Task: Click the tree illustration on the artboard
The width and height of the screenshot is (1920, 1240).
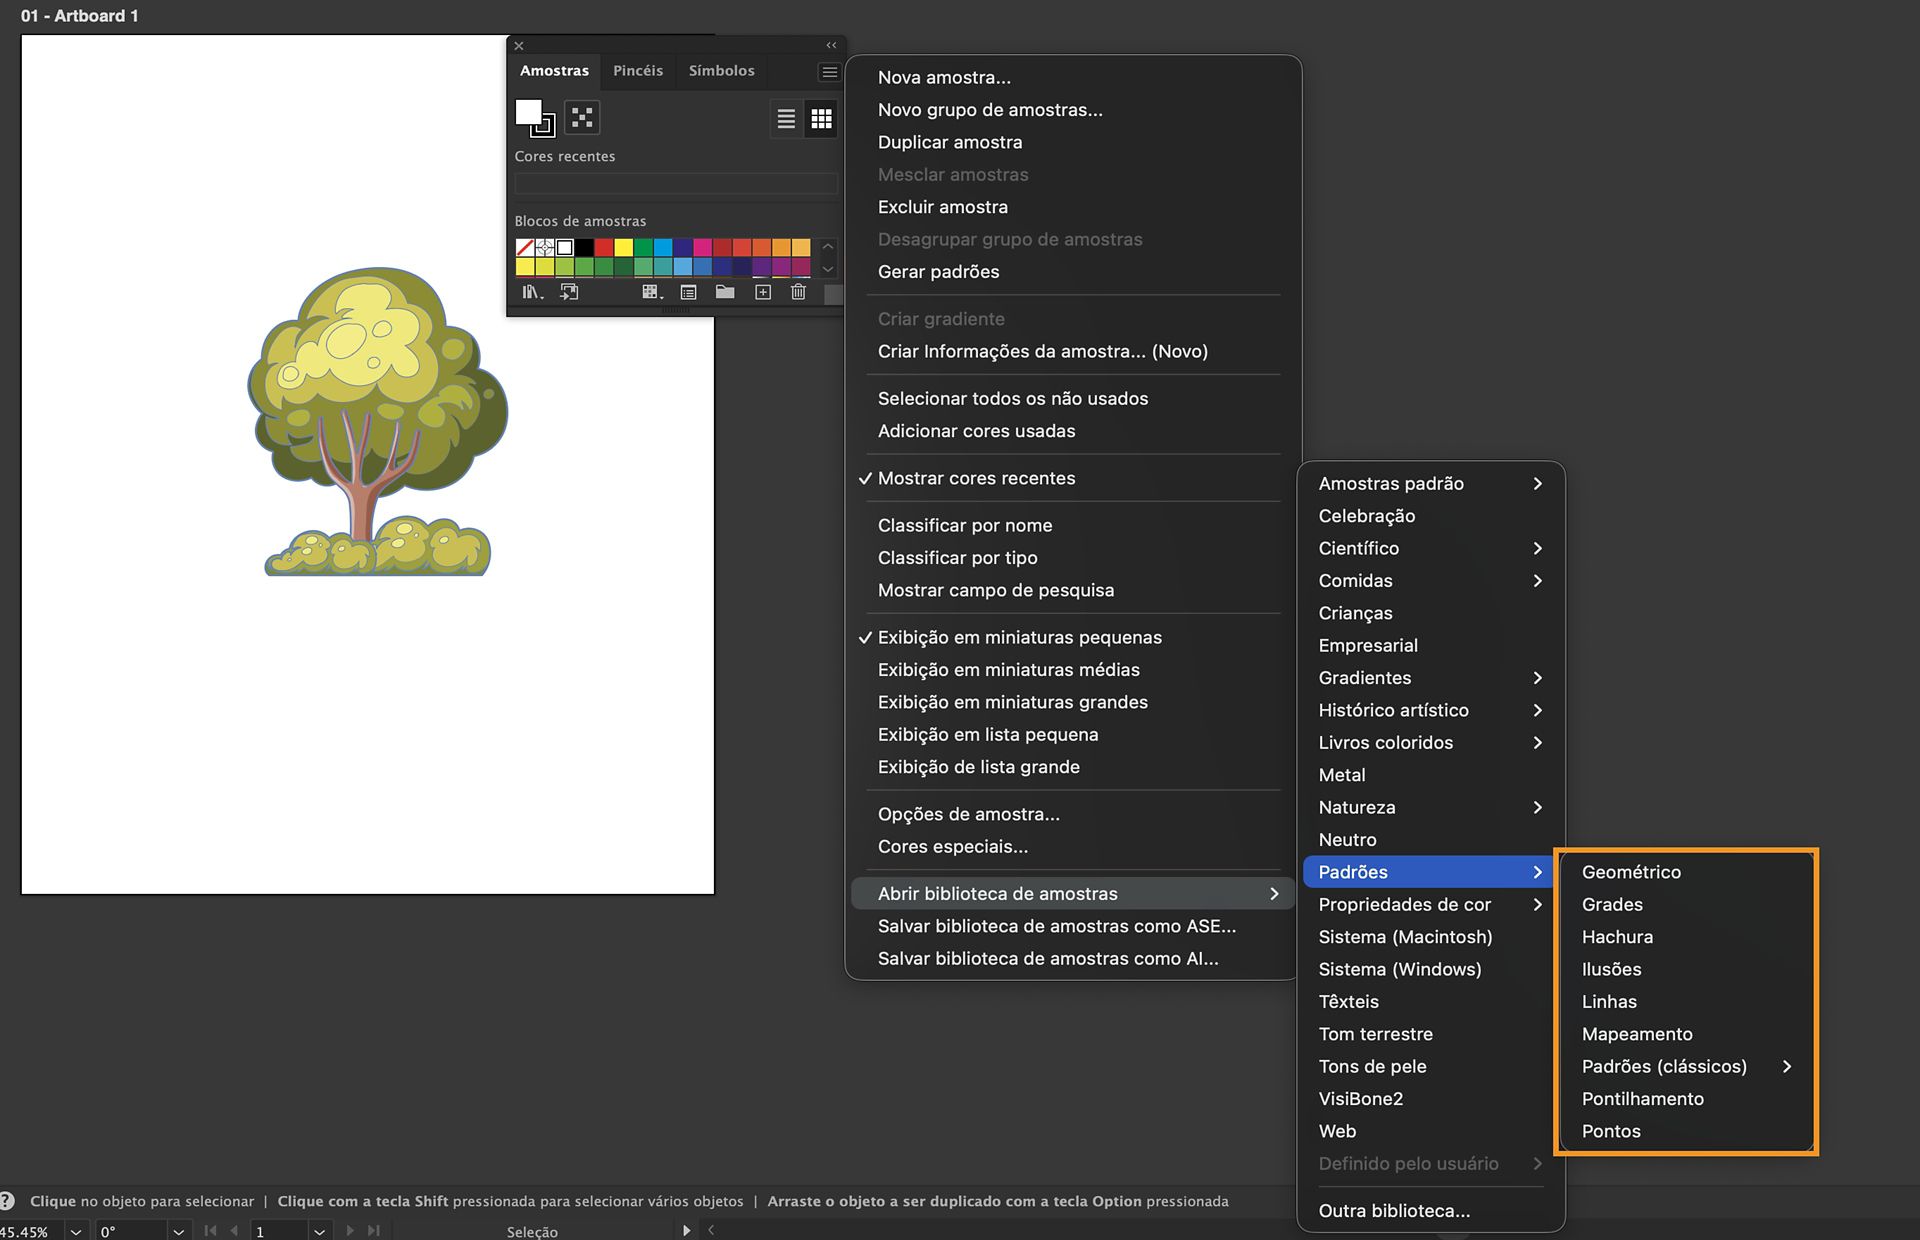Action: (x=378, y=421)
